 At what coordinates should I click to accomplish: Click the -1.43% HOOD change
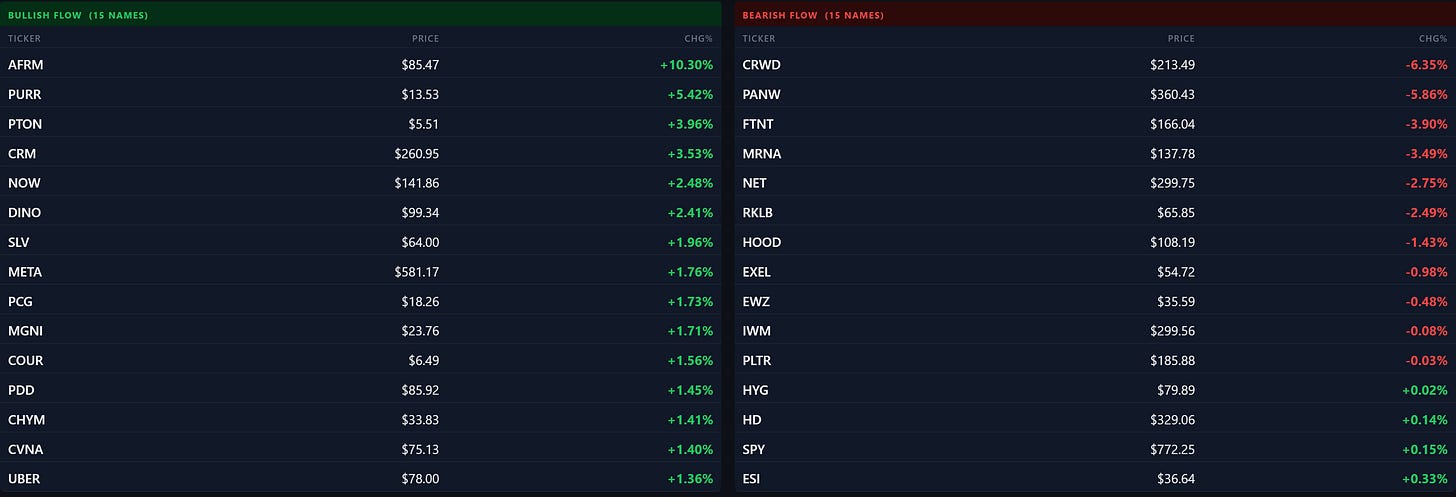[1425, 242]
